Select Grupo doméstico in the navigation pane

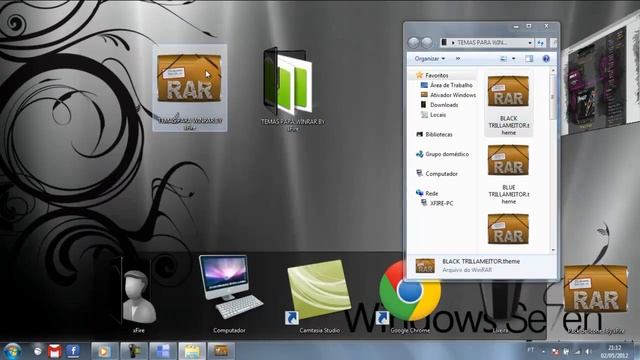click(x=447, y=154)
